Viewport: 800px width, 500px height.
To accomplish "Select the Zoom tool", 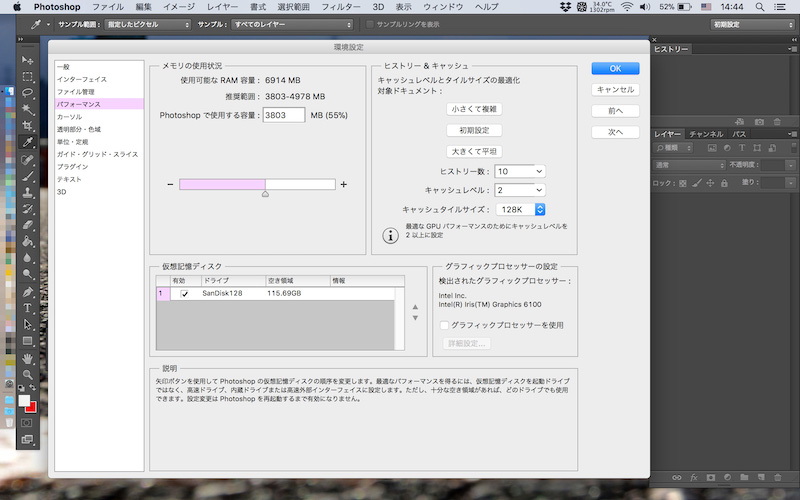I will tap(28, 374).
